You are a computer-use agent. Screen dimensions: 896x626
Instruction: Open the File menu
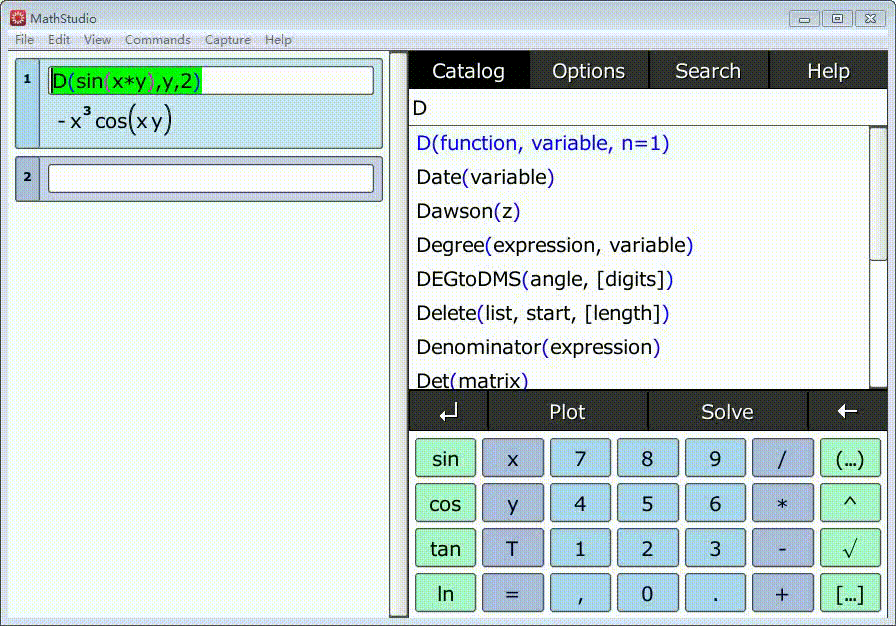[x=25, y=39]
